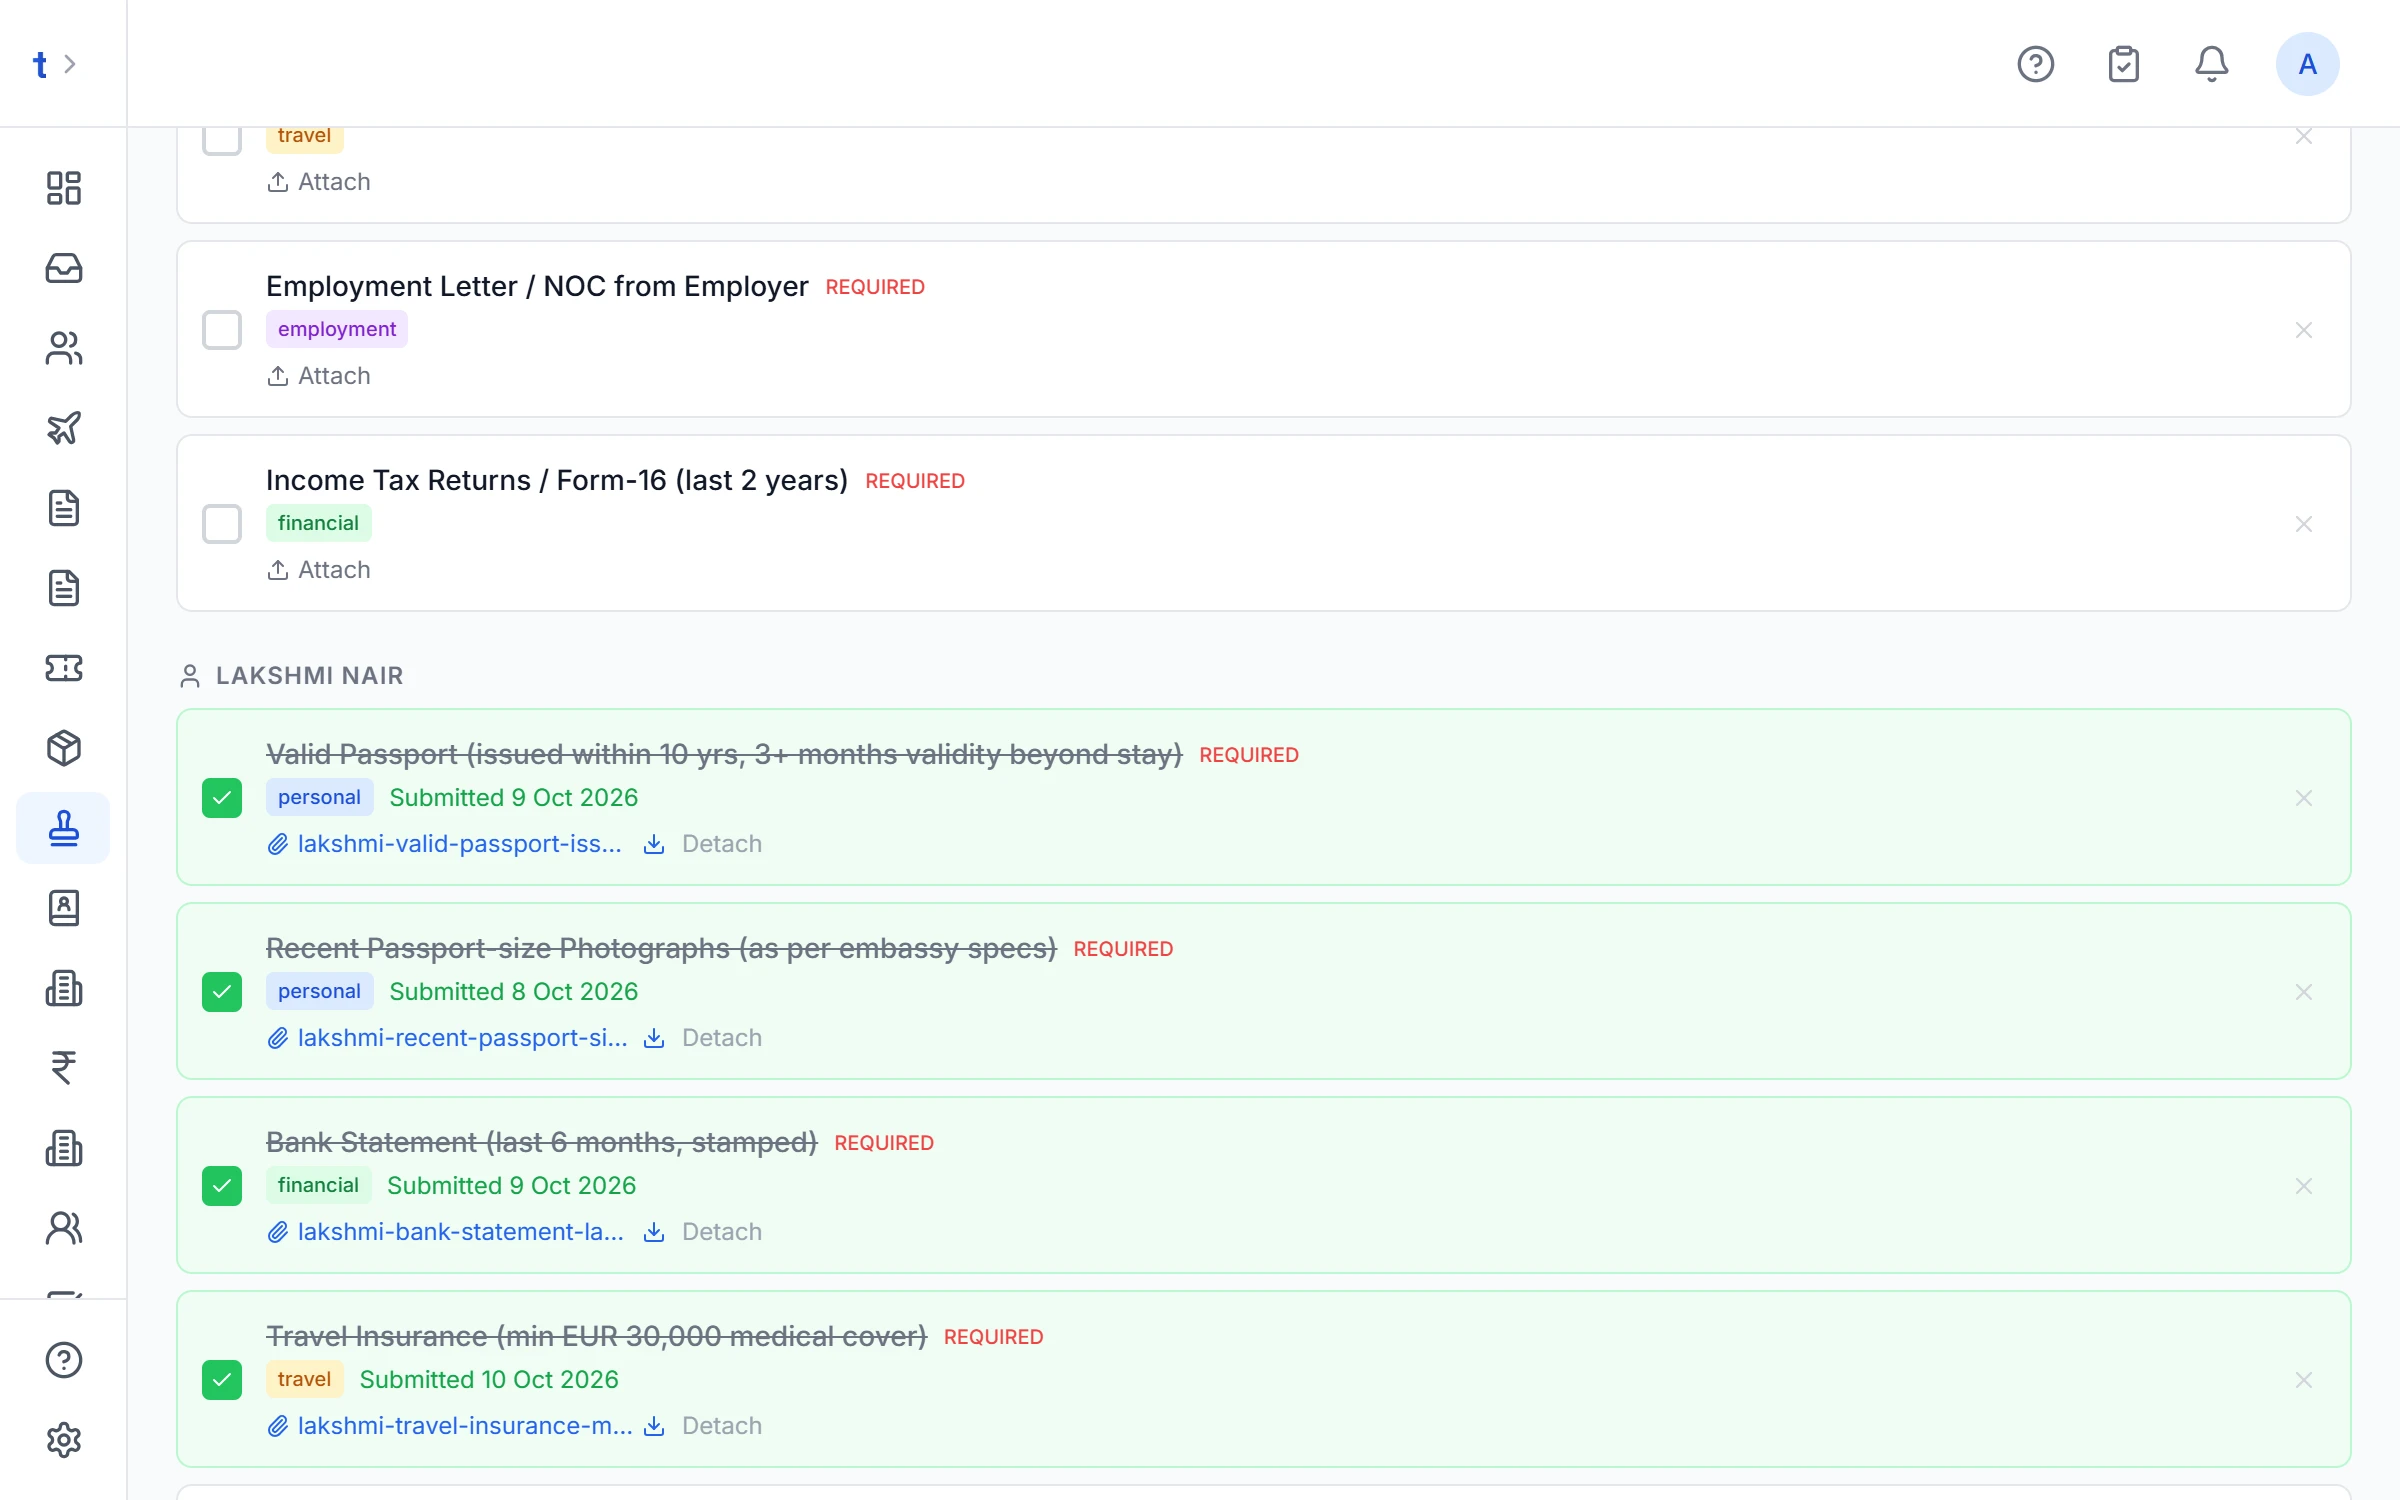Open the airplane trips icon in sidebar
This screenshot has height=1500, width=2400.
[x=64, y=428]
